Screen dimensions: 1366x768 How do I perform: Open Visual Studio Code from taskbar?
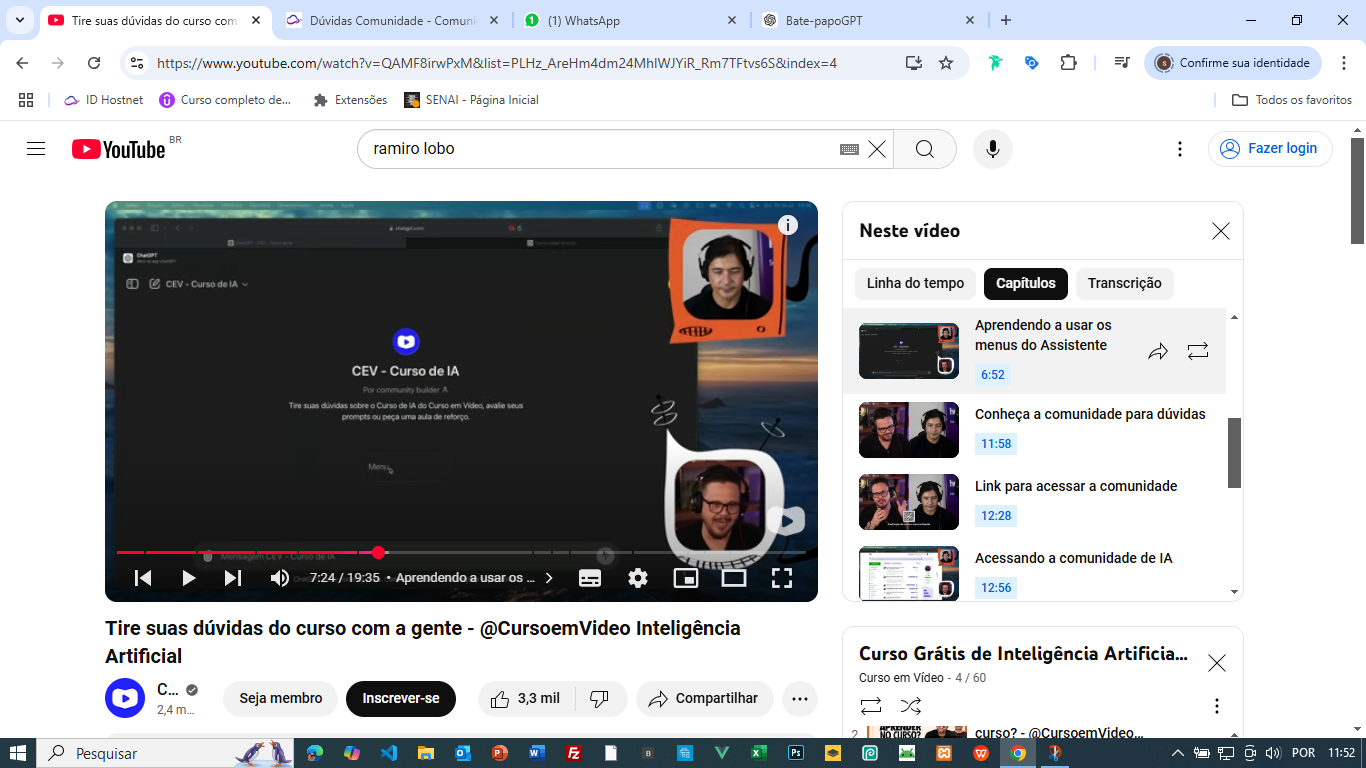pos(388,753)
